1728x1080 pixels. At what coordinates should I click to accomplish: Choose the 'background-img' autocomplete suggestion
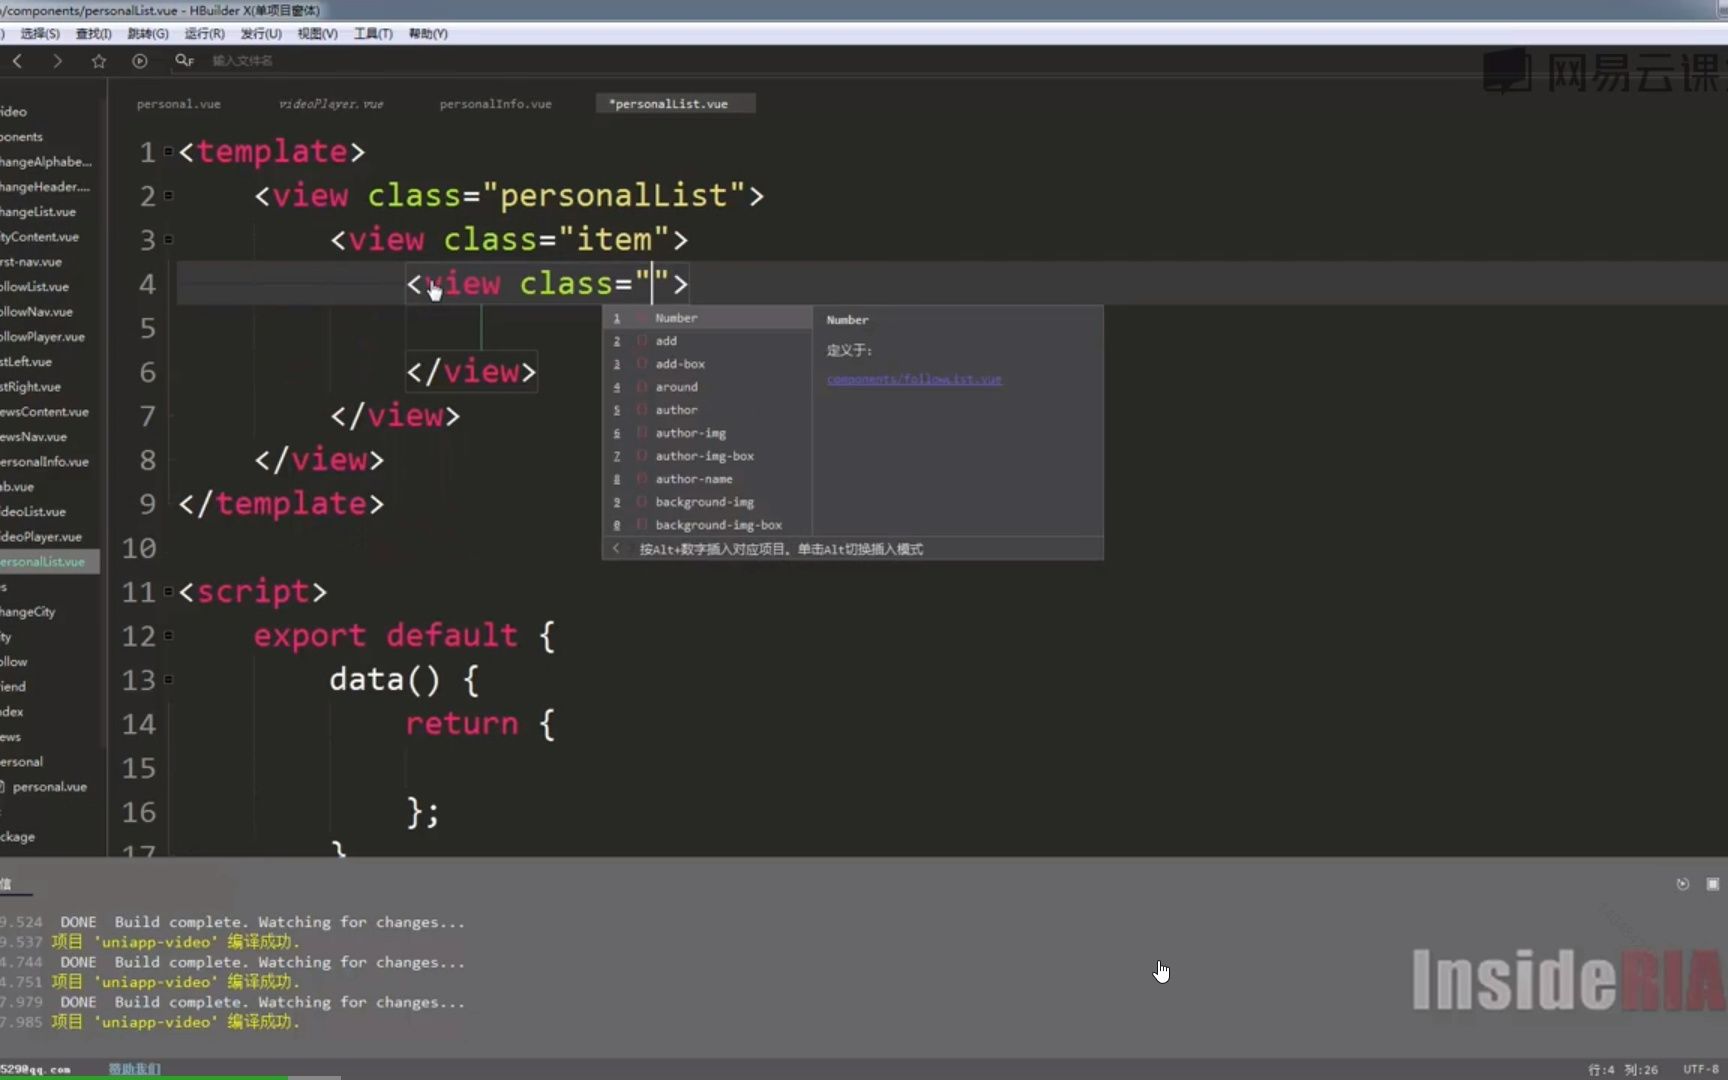(x=707, y=502)
